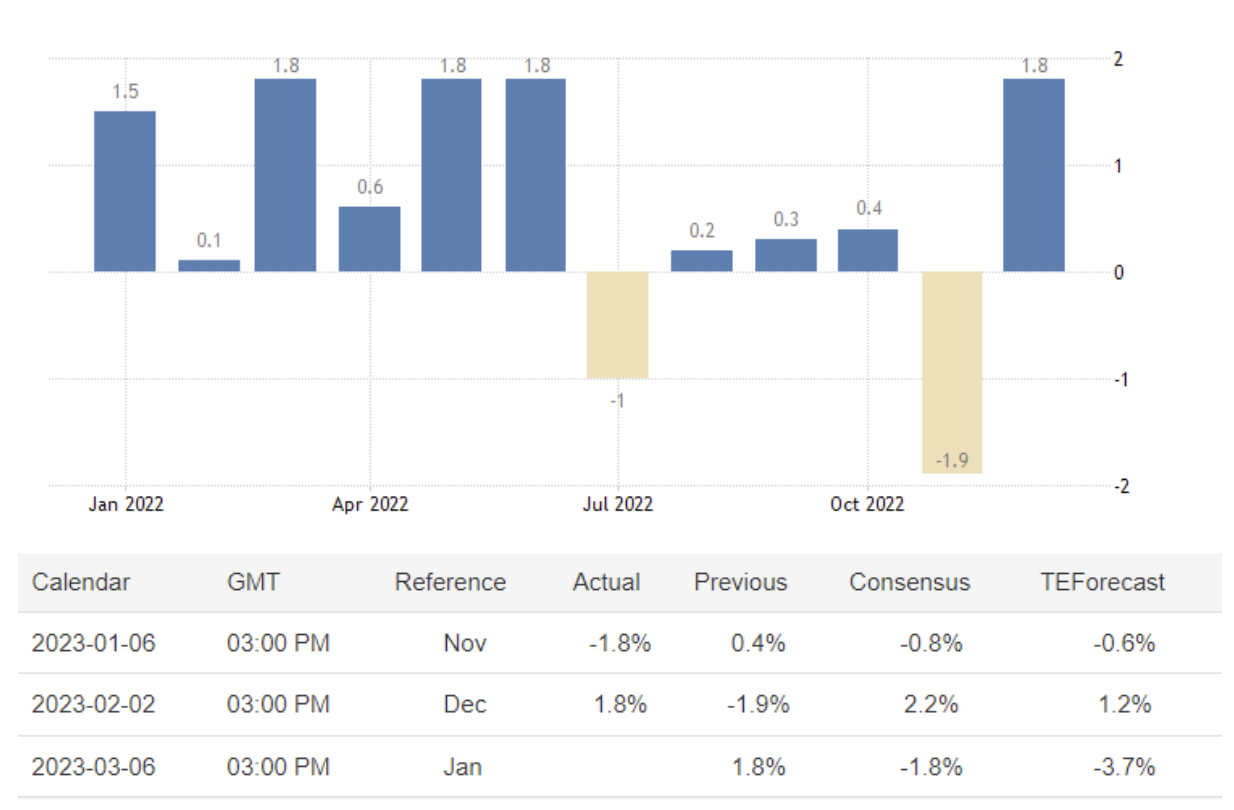Select the small 0.1 bar
Image resolution: width=1234 pixels, height=810 pixels.
click(209, 266)
